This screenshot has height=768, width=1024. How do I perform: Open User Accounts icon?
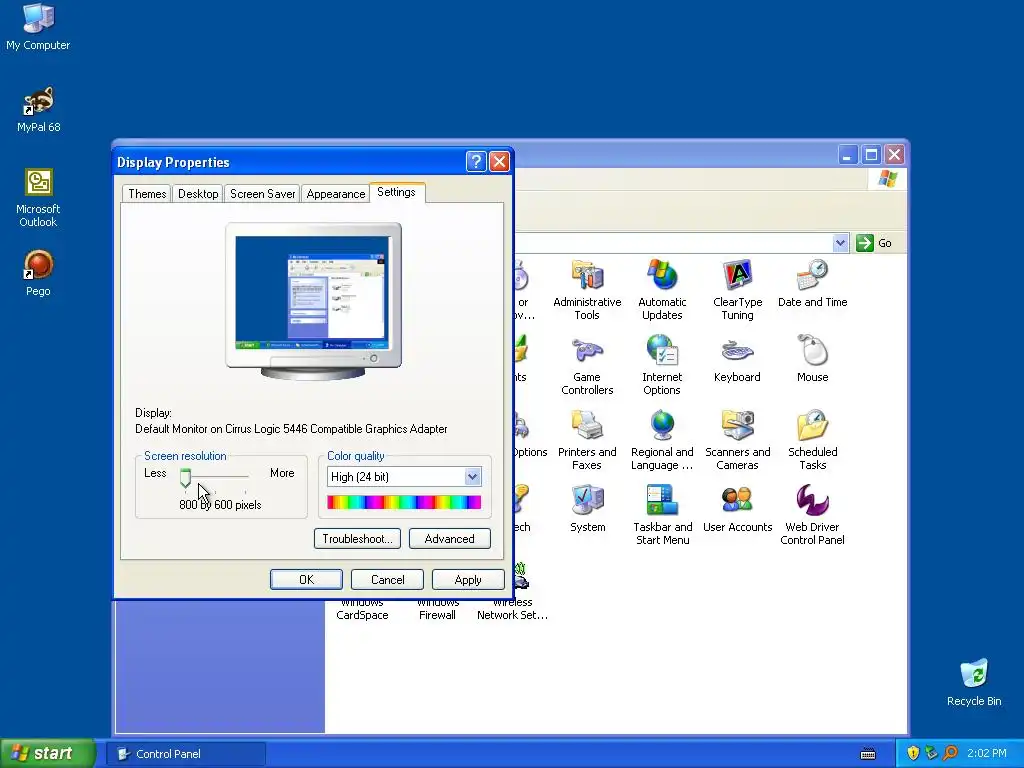tap(737, 509)
